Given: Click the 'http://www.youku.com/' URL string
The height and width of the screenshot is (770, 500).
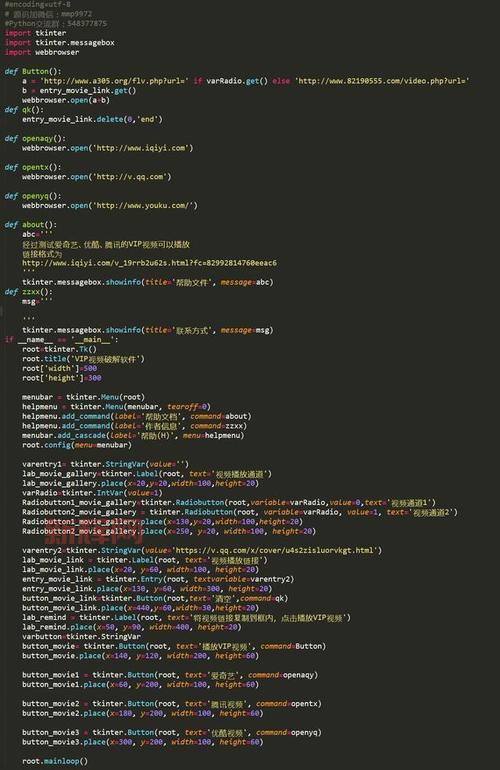Looking at the screenshot, I should click(145, 205).
